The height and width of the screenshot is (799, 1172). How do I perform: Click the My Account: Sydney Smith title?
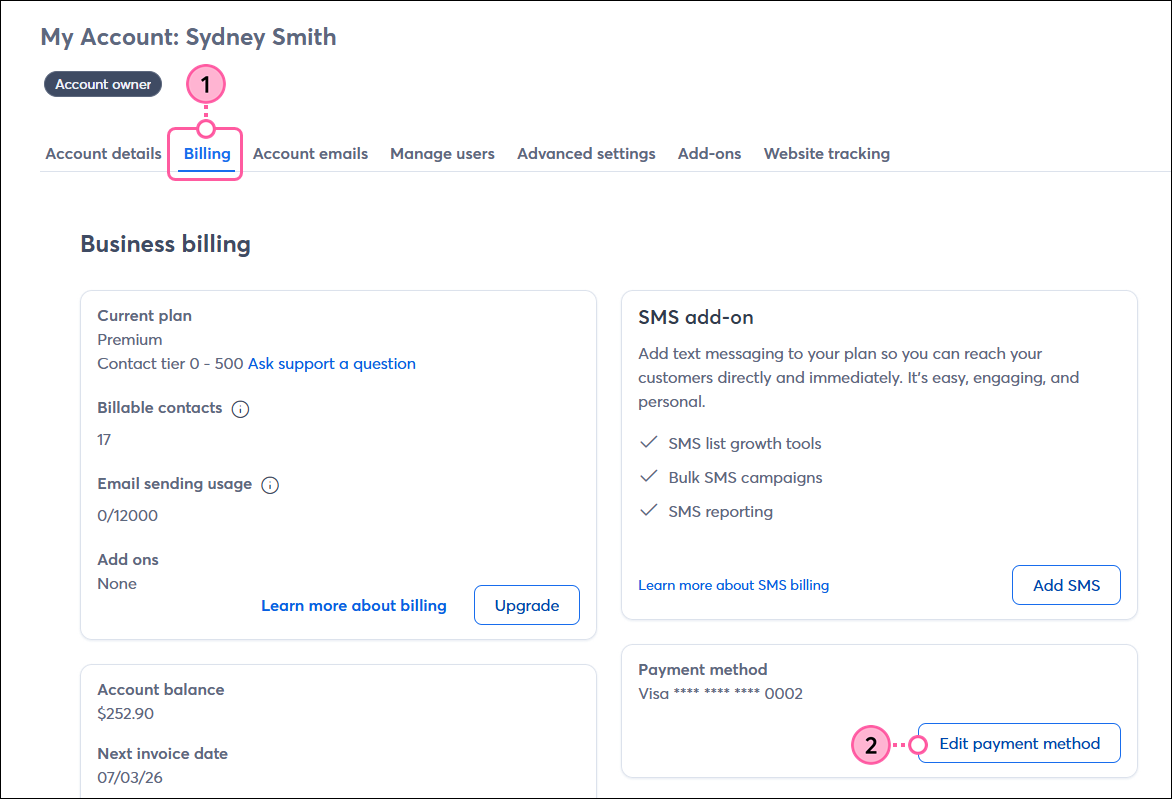[188, 37]
